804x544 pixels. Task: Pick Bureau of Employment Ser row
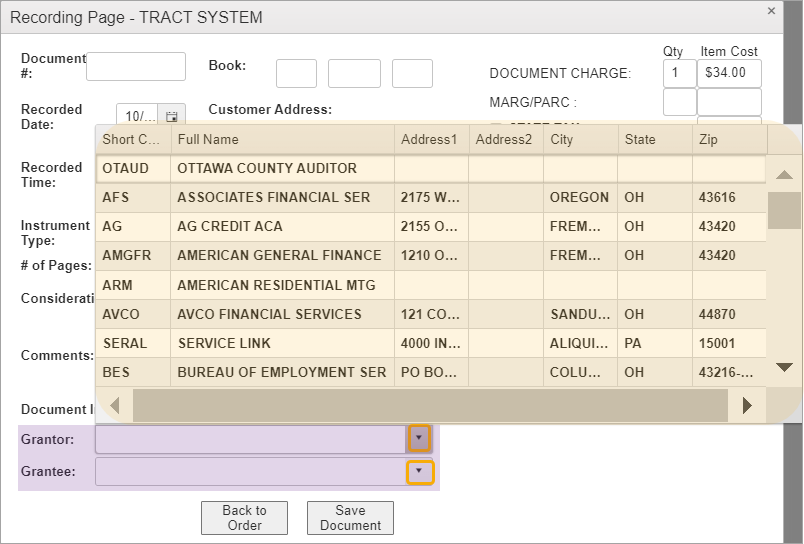[x=281, y=372]
